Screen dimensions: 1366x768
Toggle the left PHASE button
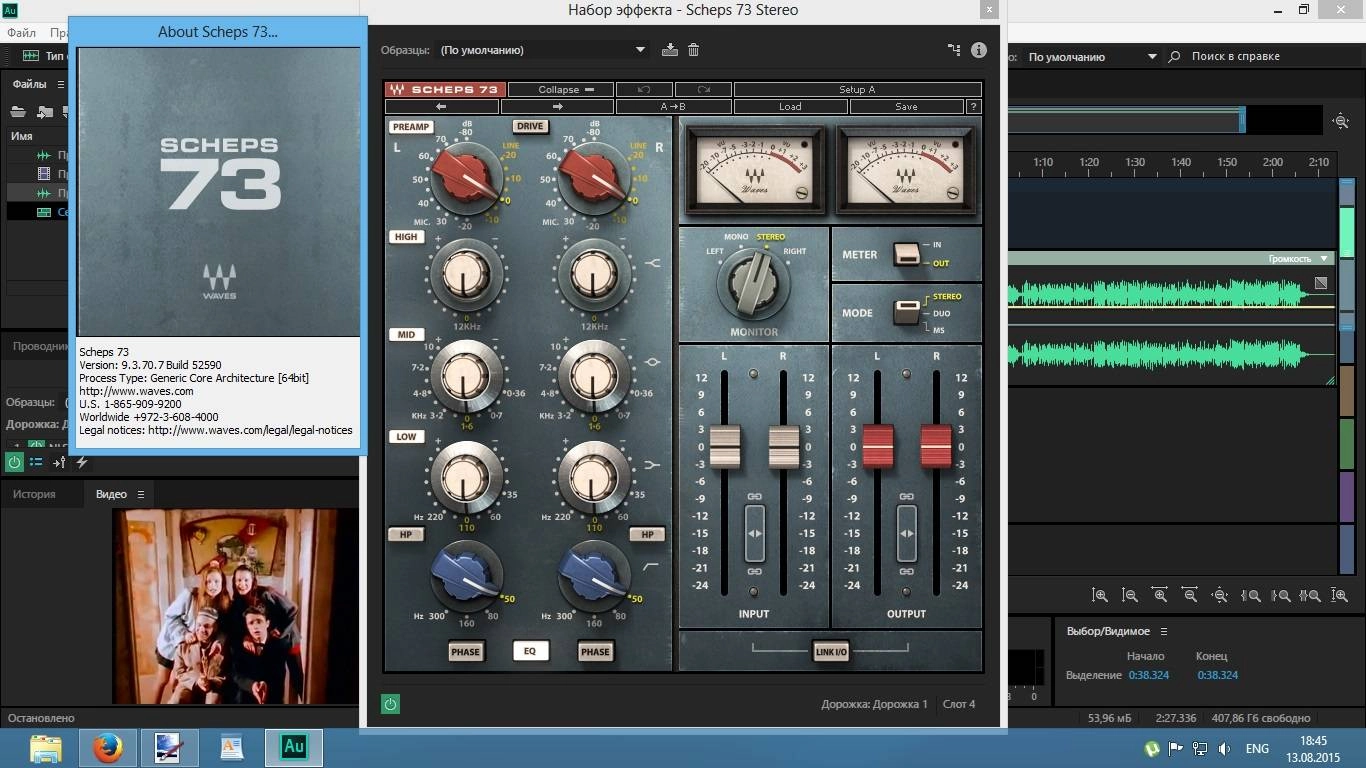(465, 652)
